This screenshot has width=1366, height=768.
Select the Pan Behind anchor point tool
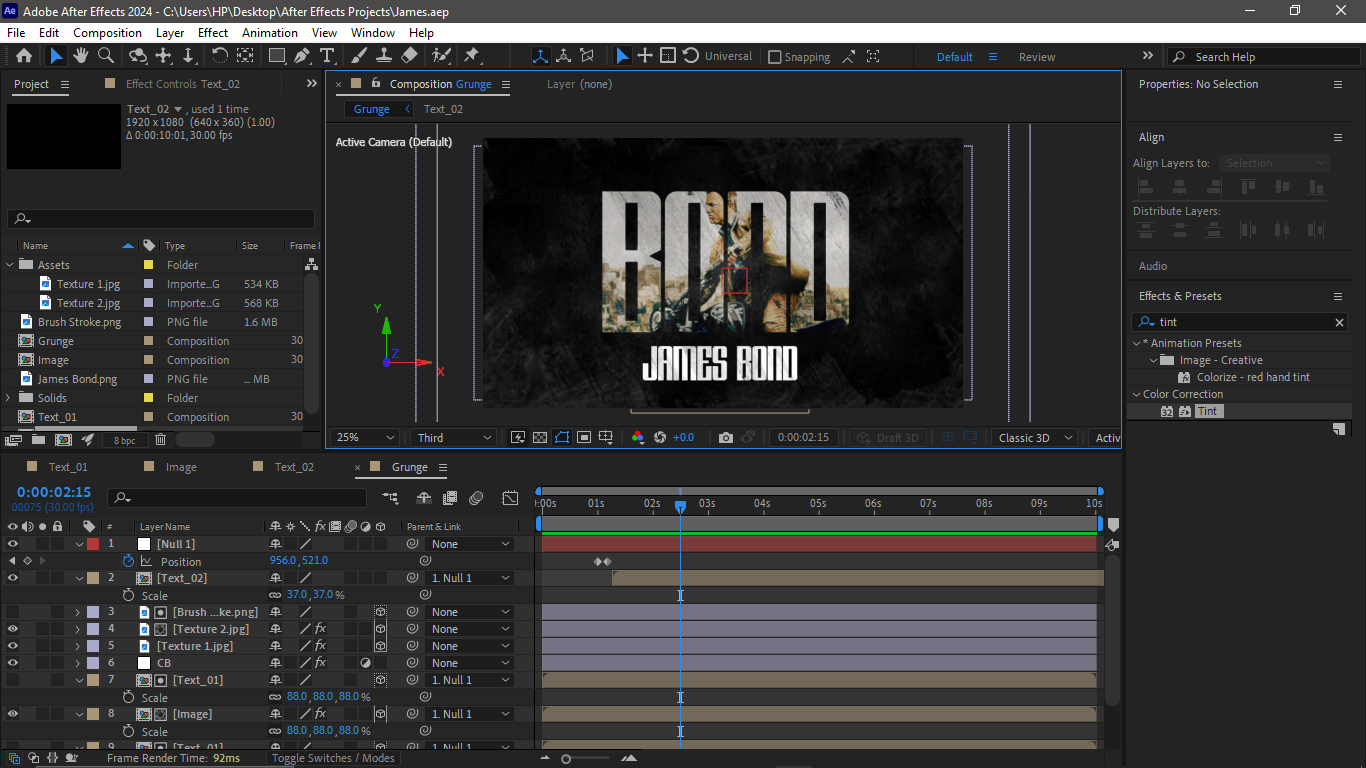243,56
